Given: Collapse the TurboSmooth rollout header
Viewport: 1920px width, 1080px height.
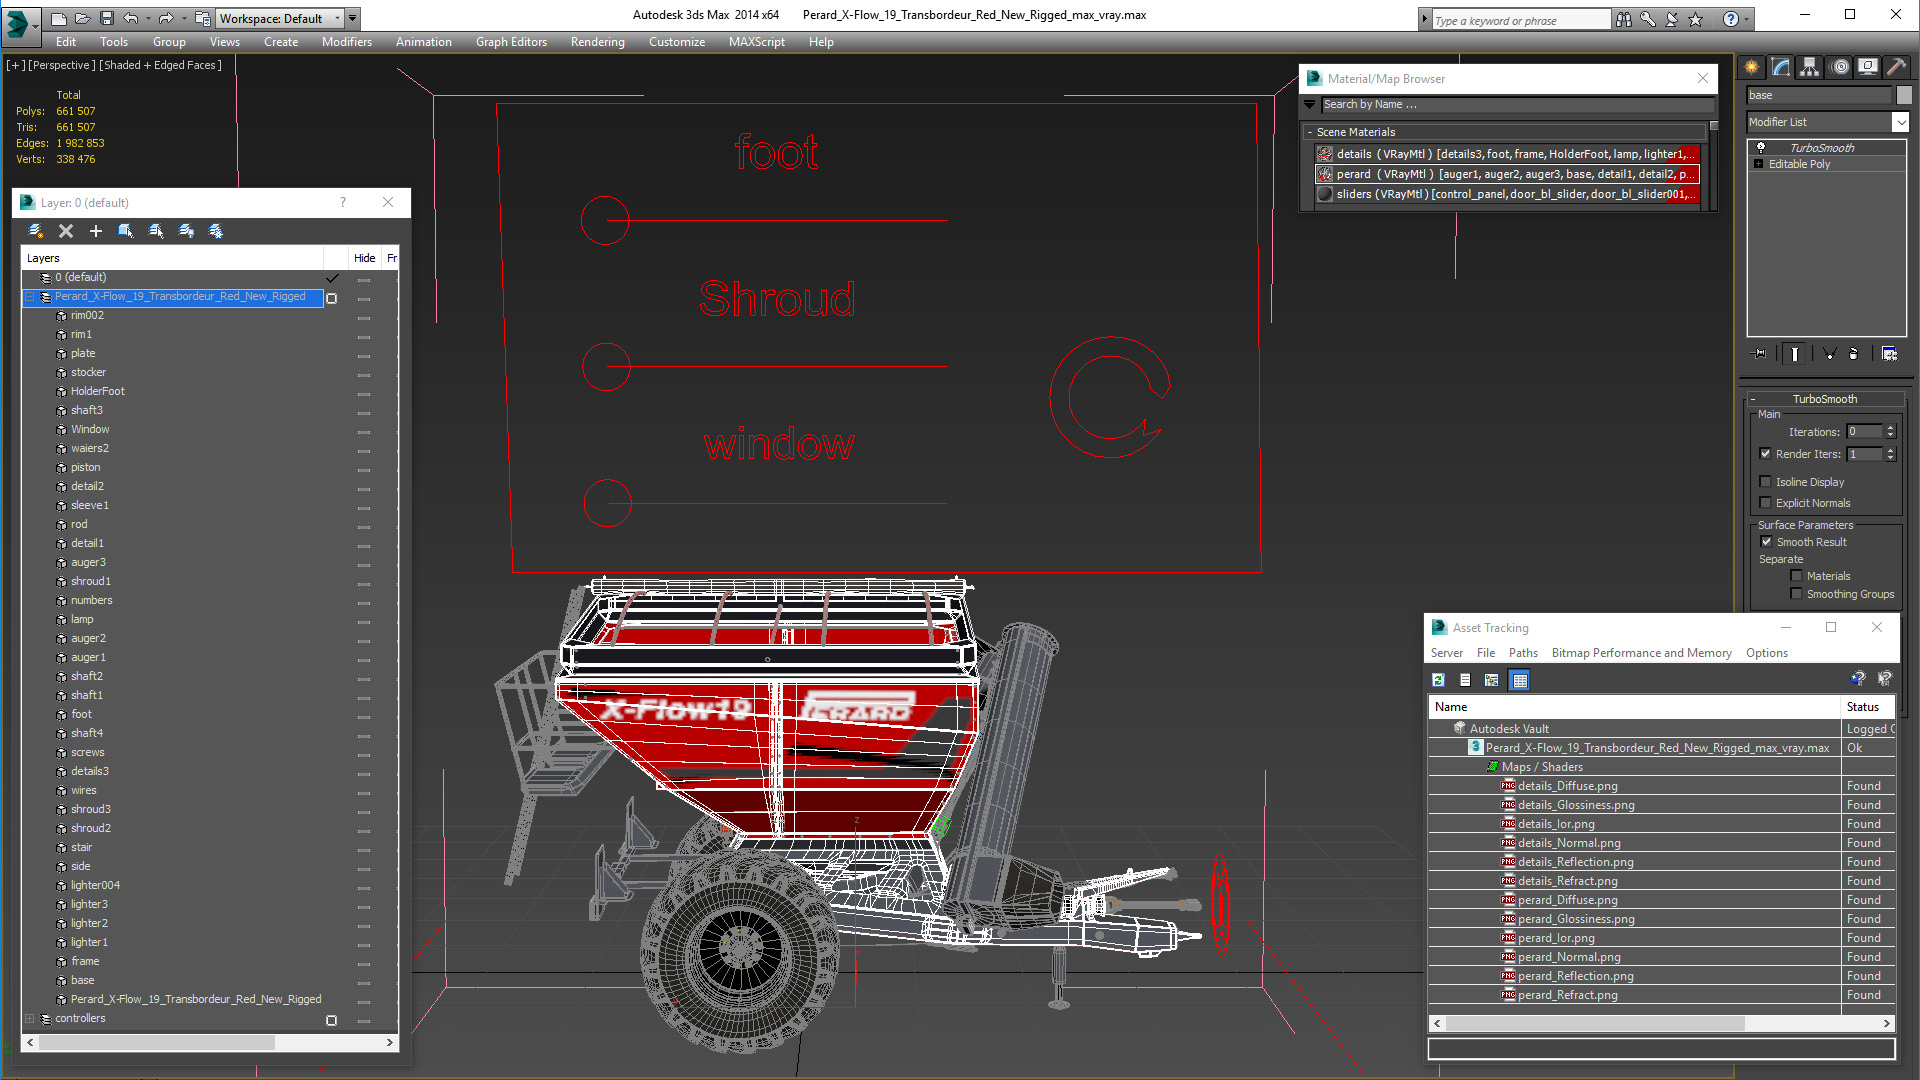Looking at the screenshot, I should [x=1824, y=399].
